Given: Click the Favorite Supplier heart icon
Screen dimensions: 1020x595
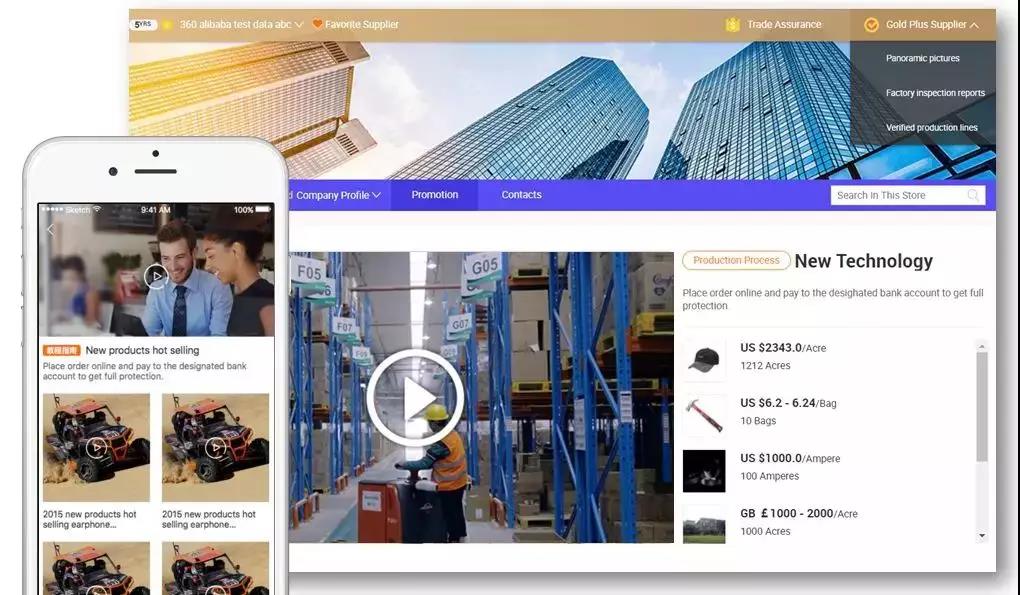Looking at the screenshot, I should click(317, 25).
